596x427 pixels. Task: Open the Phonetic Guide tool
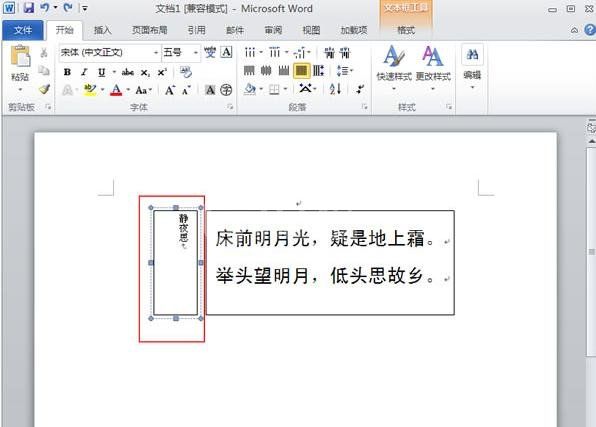[210, 52]
